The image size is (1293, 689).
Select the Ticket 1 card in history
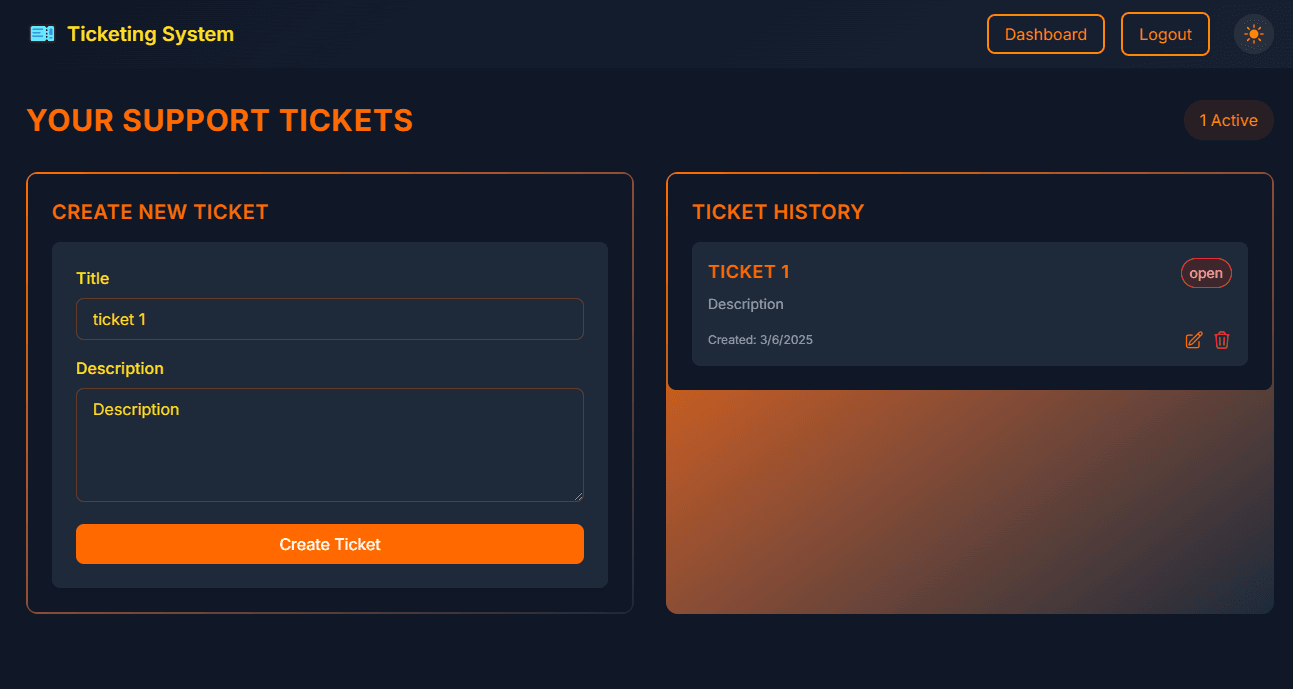970,304
